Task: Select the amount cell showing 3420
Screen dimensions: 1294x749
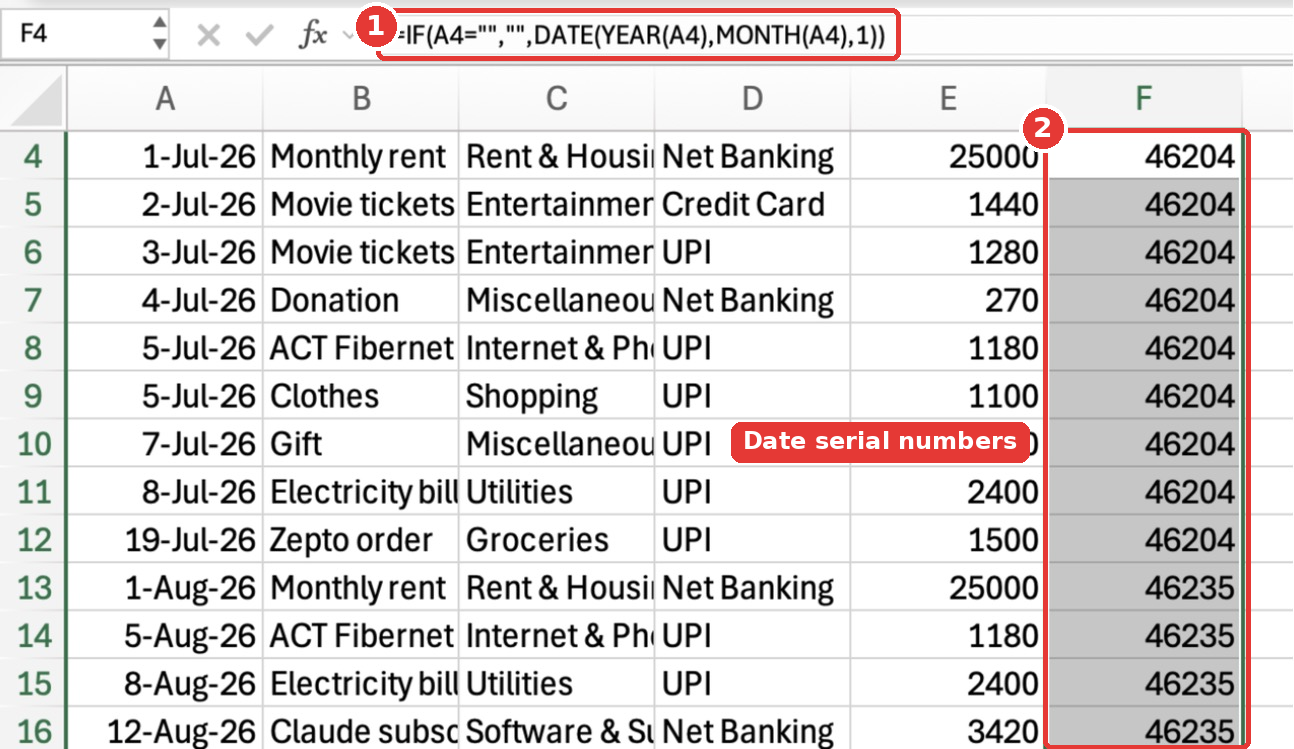Action: click(948, 732)
